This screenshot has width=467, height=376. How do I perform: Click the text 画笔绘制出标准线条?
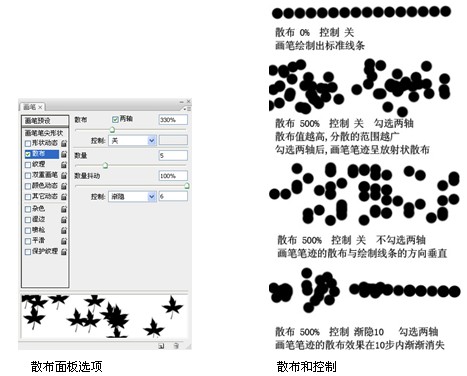(320, 45)
